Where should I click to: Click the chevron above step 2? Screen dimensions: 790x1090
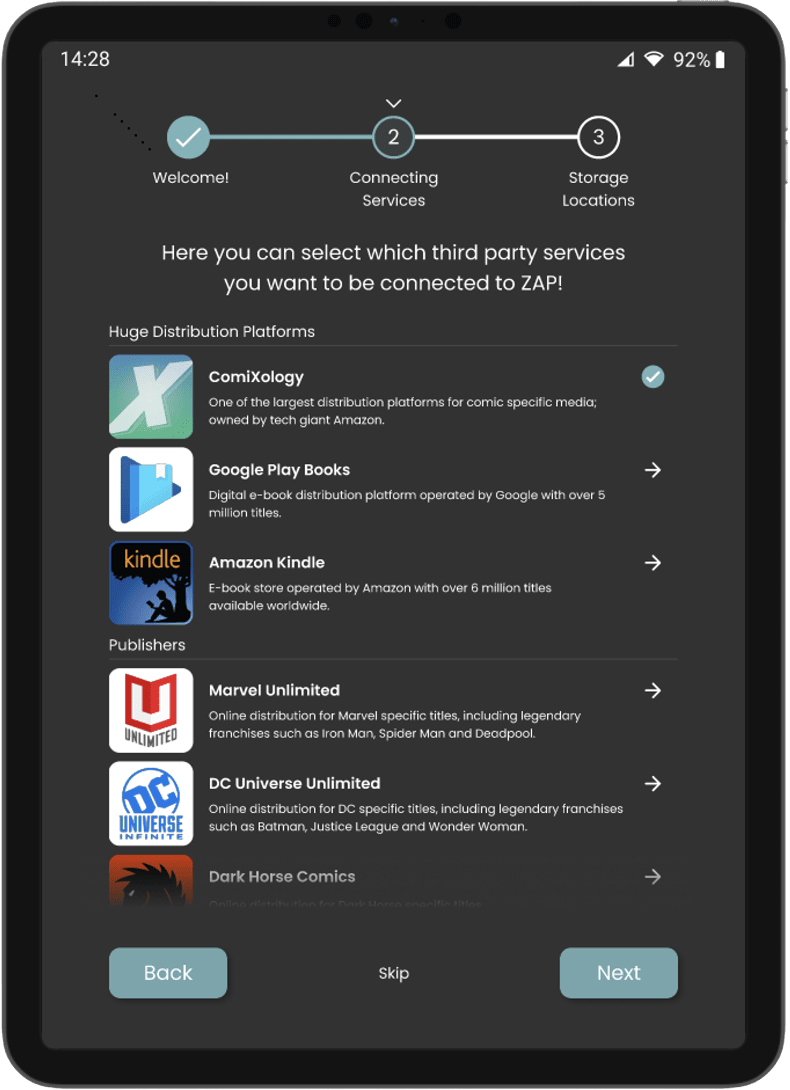click(394, 104)
